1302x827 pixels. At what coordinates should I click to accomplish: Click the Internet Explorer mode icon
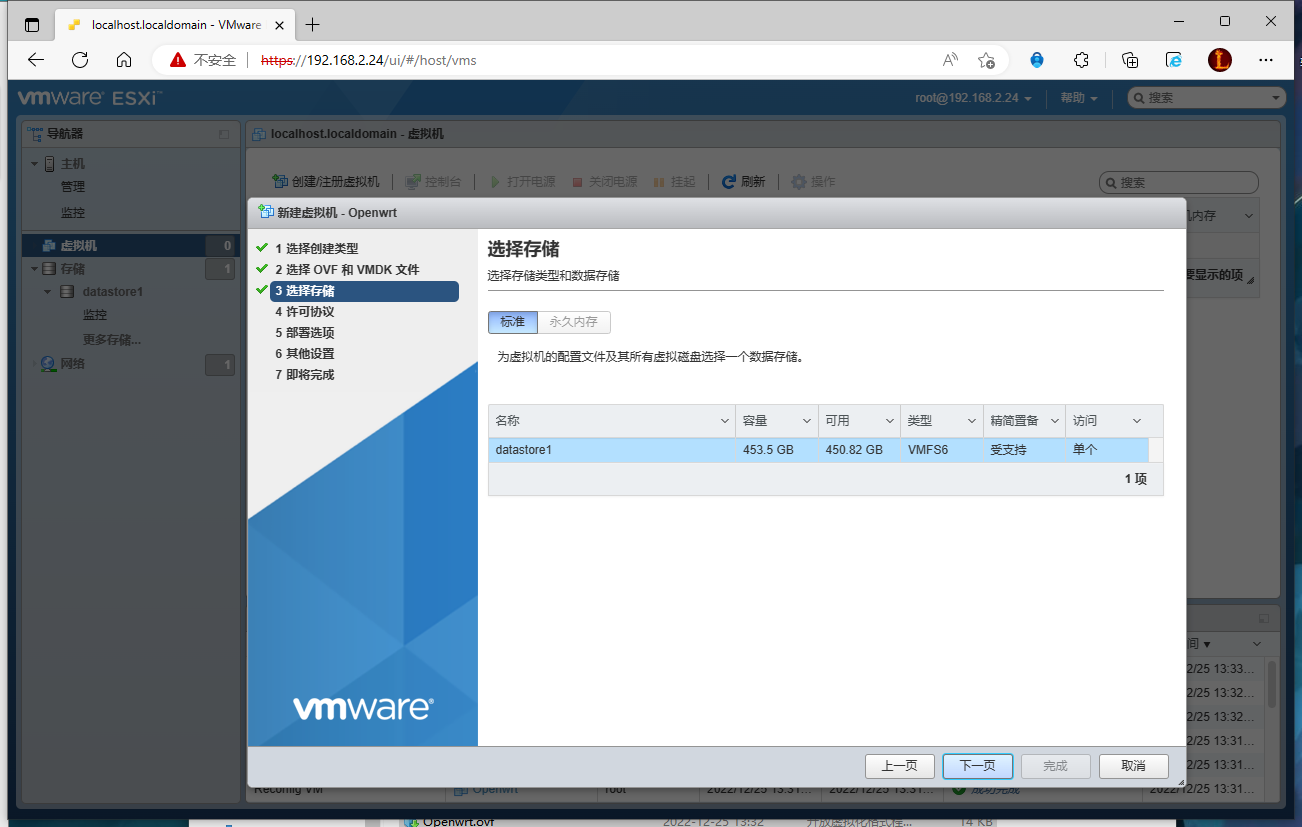click(x=1175, y=60)
